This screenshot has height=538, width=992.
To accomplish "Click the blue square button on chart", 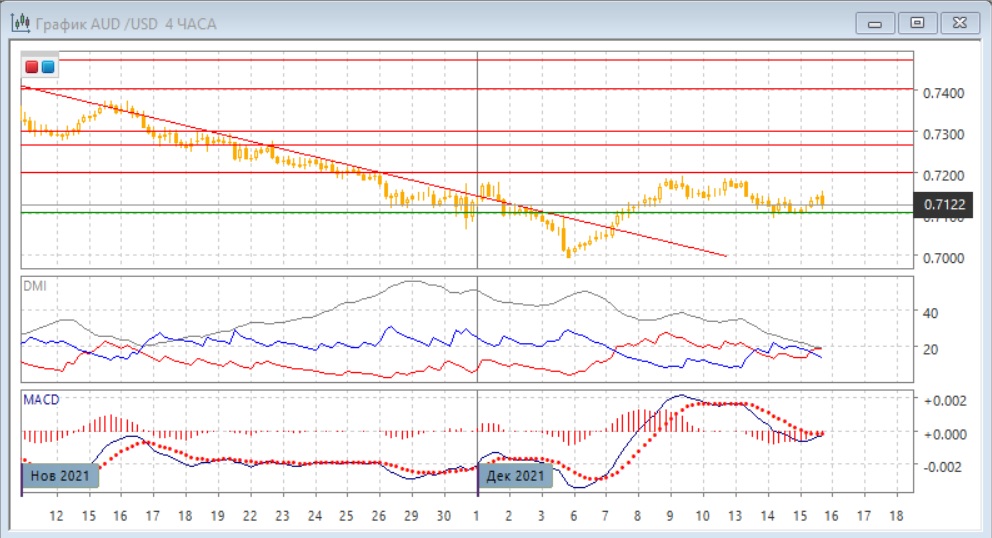I will [47, 67].
